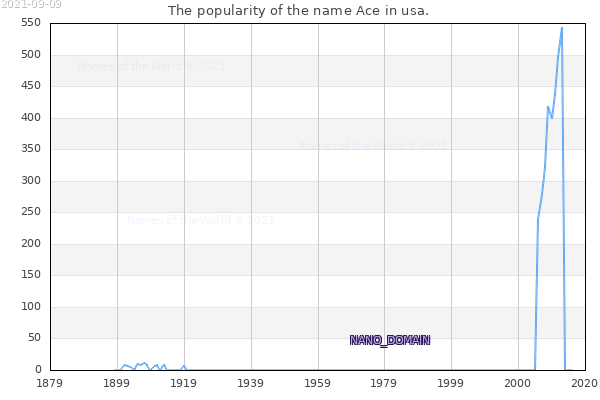Click the x-axis year label 1919
Viewport: 600px width, 400px height.
coord(183,383)
